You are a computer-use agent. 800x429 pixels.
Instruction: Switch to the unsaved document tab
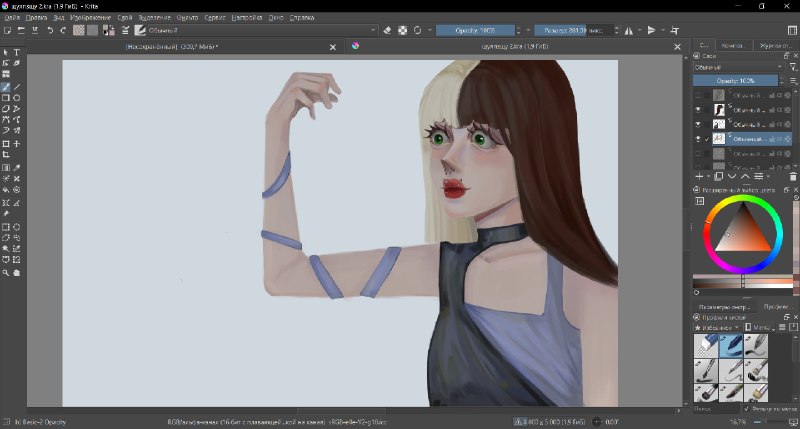pyautogui.click(x=172, y=47)
